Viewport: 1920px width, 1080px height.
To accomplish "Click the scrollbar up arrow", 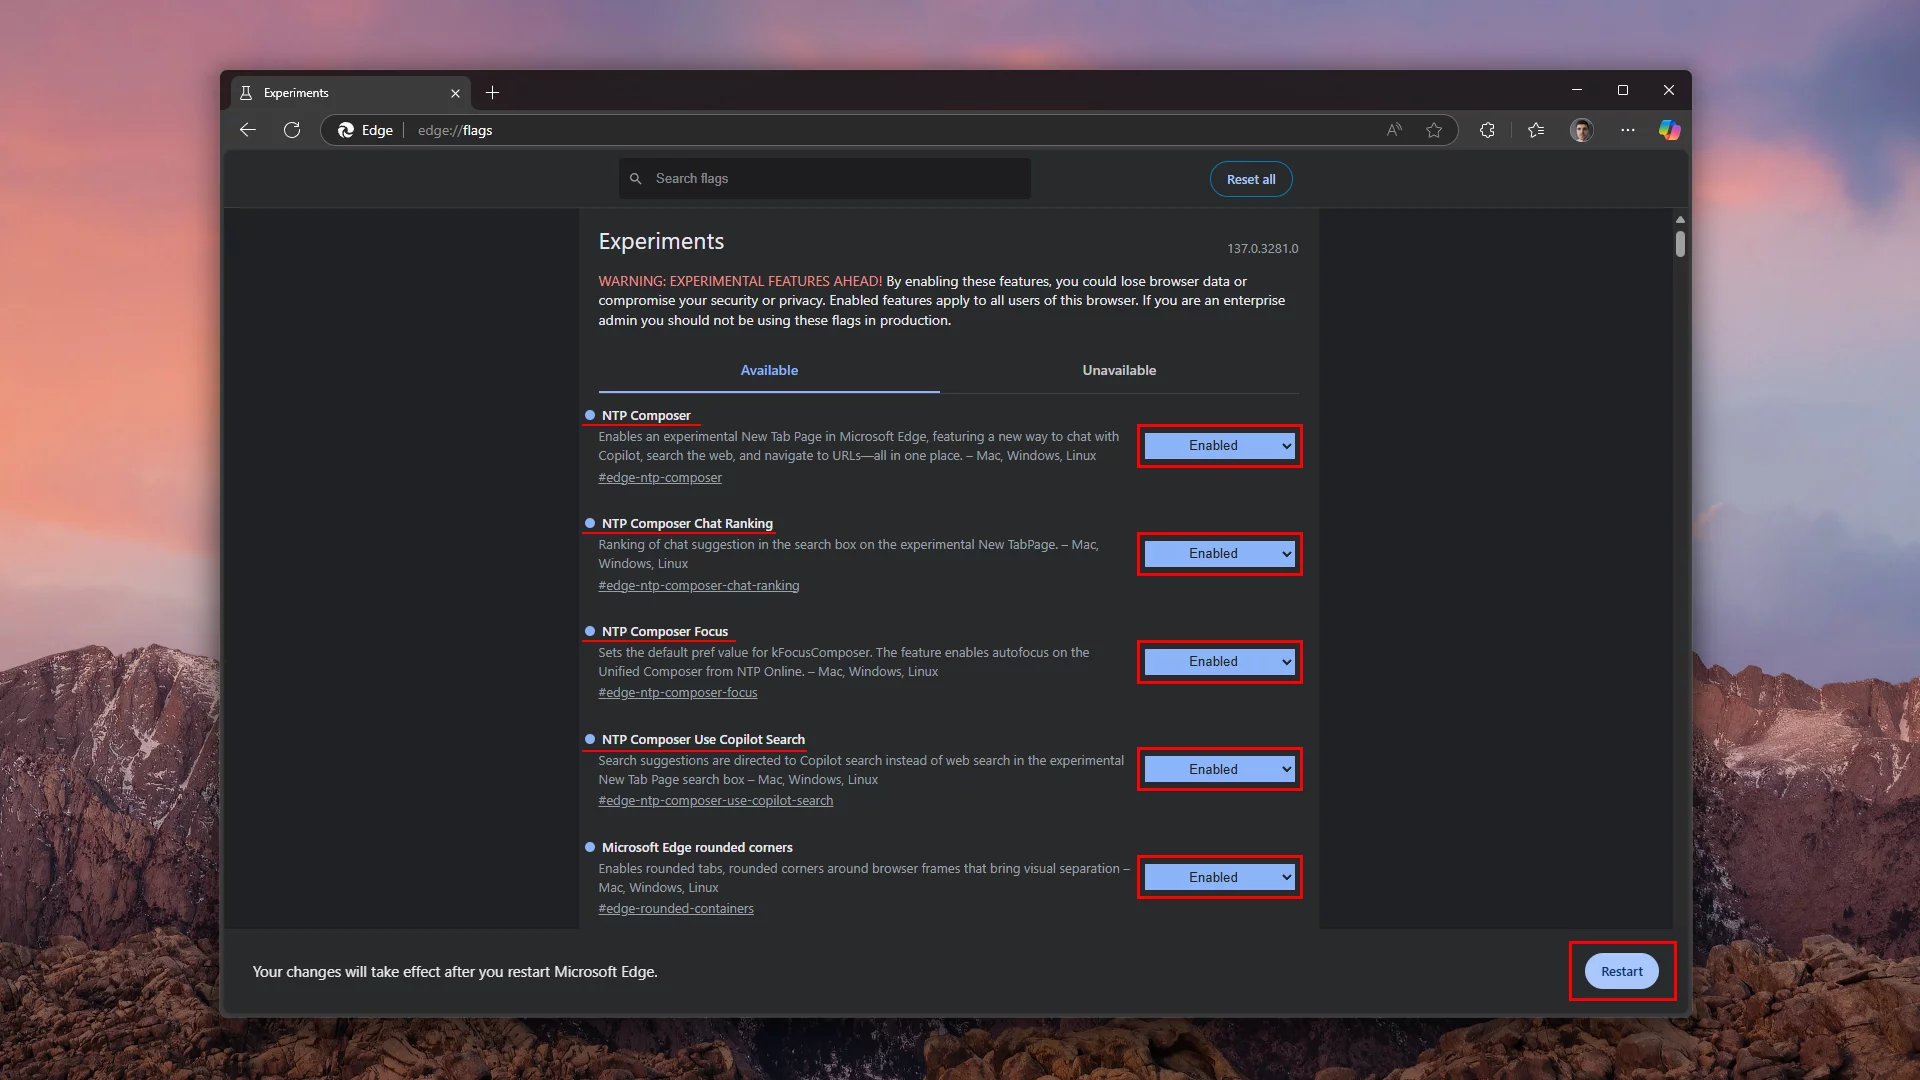I will tap(1680, 219).
